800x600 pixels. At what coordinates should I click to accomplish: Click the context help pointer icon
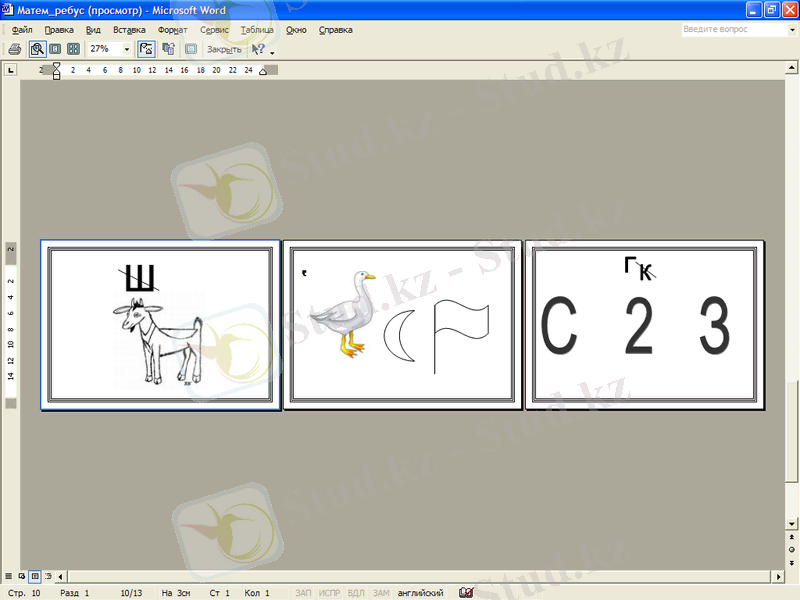tap(258, 48)
